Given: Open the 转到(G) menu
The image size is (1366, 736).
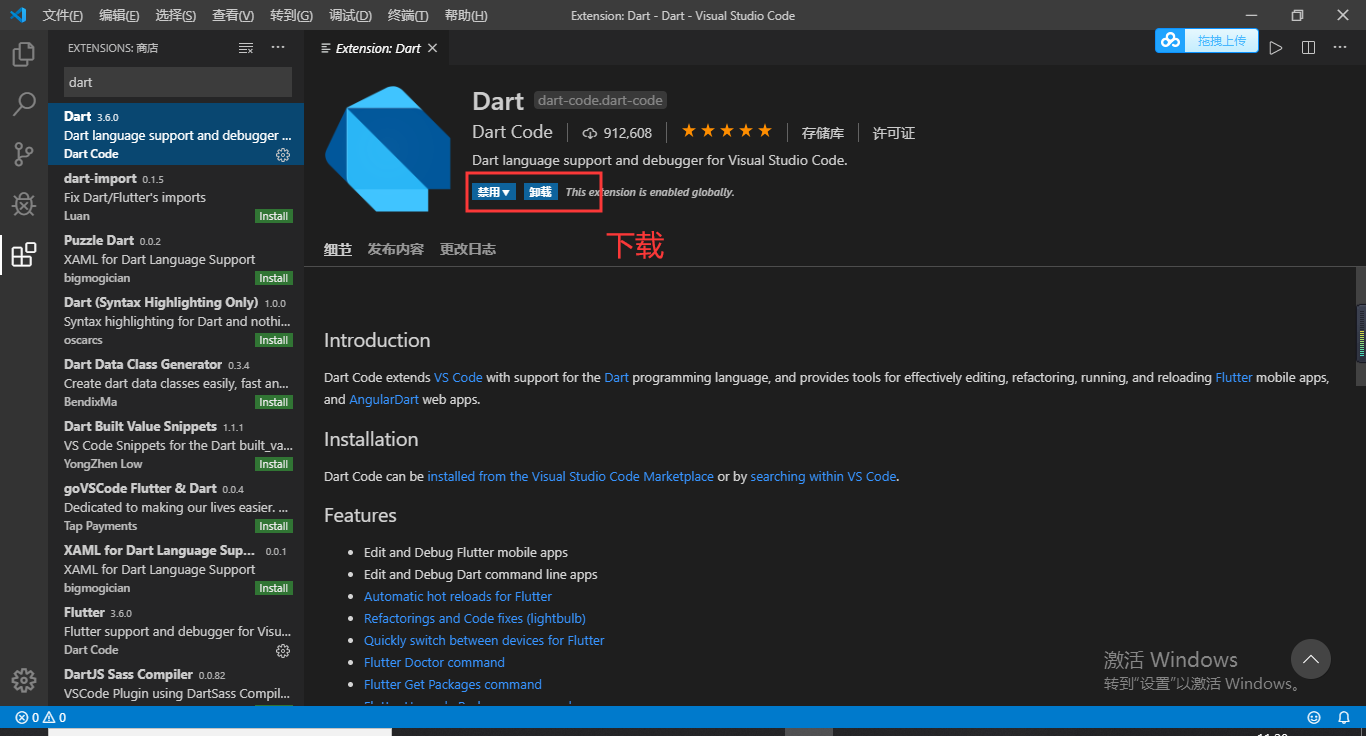Looking at the screenshot, I should pyautogui.click(x=291, y=15).
